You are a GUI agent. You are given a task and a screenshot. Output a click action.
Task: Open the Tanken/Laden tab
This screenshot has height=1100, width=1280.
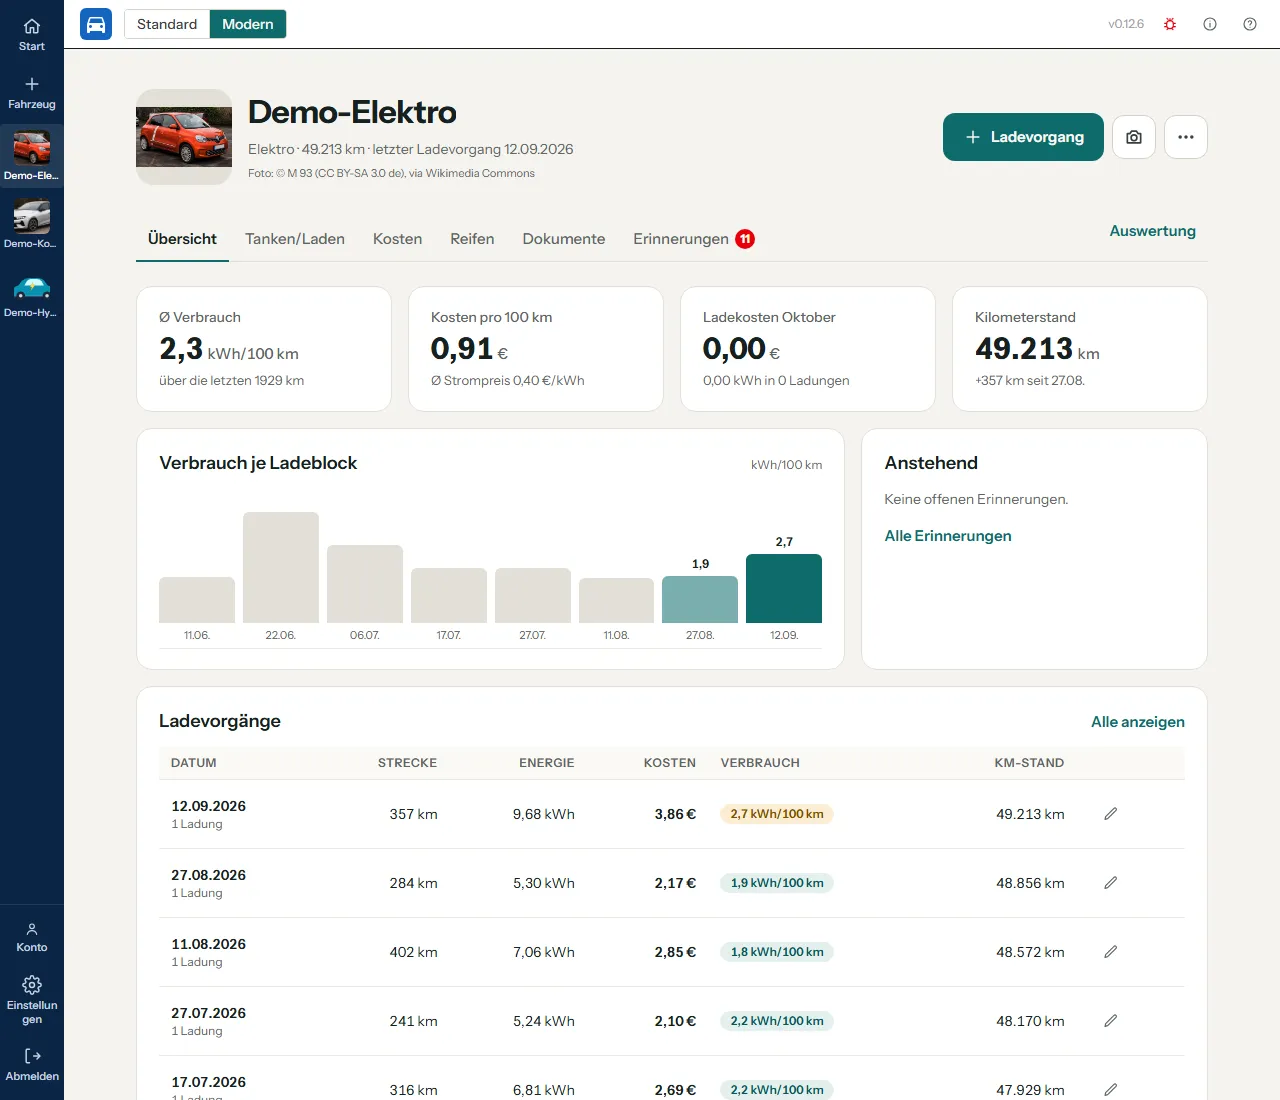(295, 239)
